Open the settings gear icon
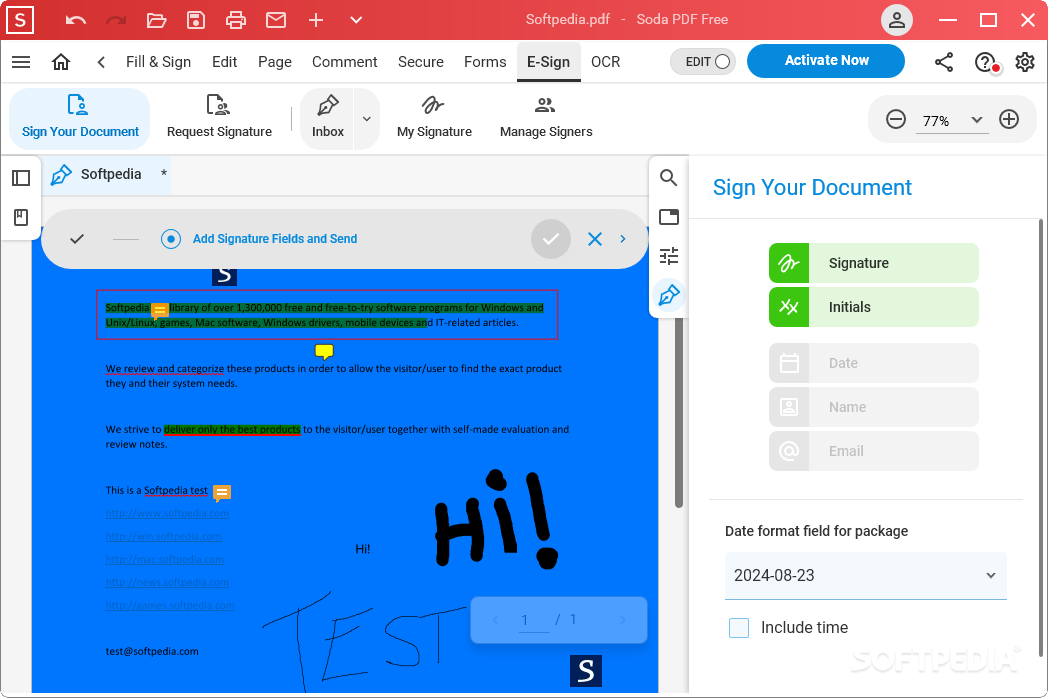Screen dimensions: 1048x698 click(x=1025, y=62)
